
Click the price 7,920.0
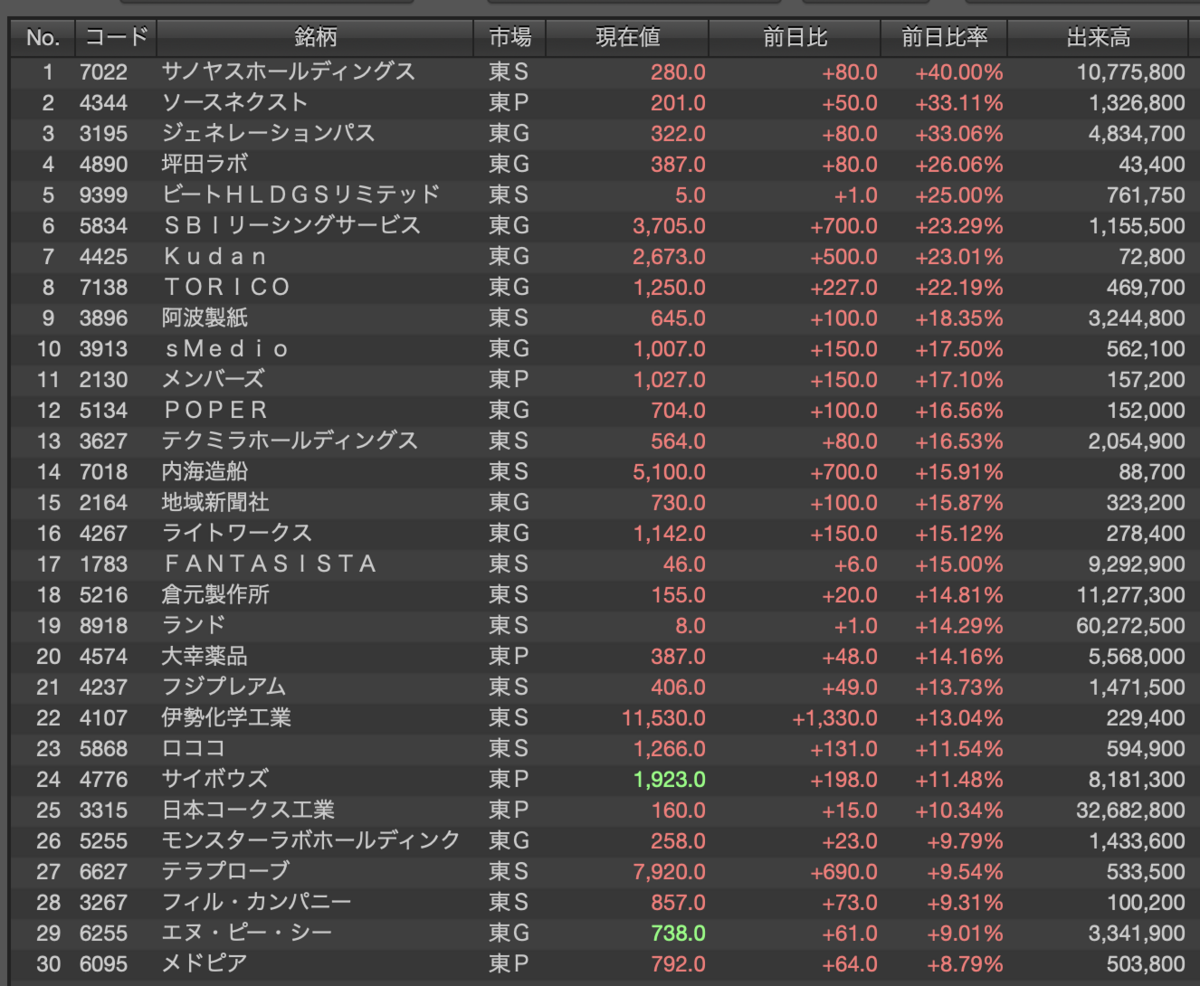[669, 872]
